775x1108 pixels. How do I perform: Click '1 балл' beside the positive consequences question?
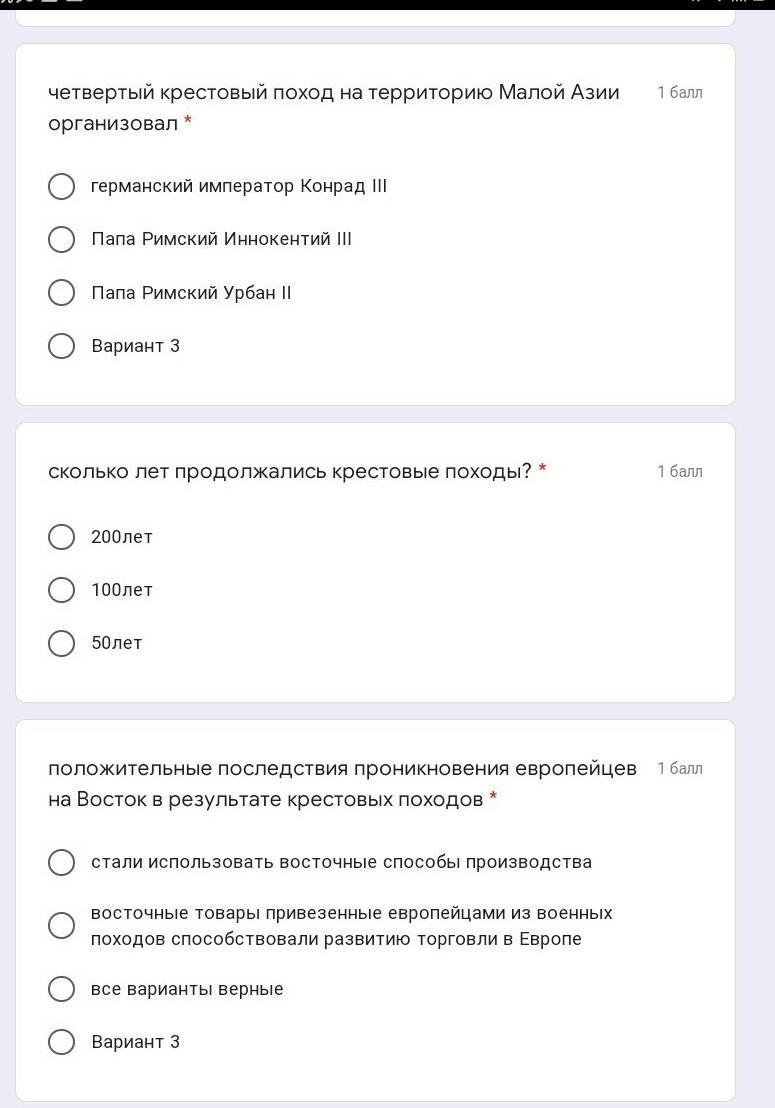pos(679,769)
